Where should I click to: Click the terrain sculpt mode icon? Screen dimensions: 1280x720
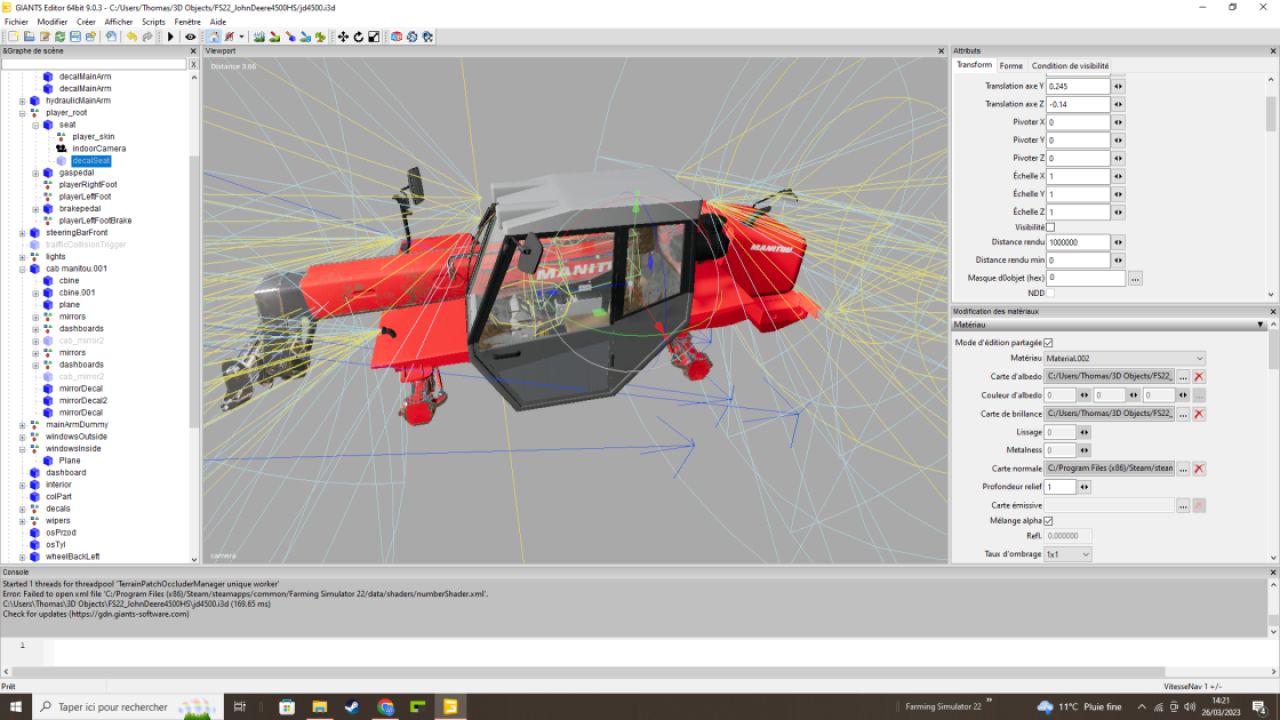click(x=258, y=36)
